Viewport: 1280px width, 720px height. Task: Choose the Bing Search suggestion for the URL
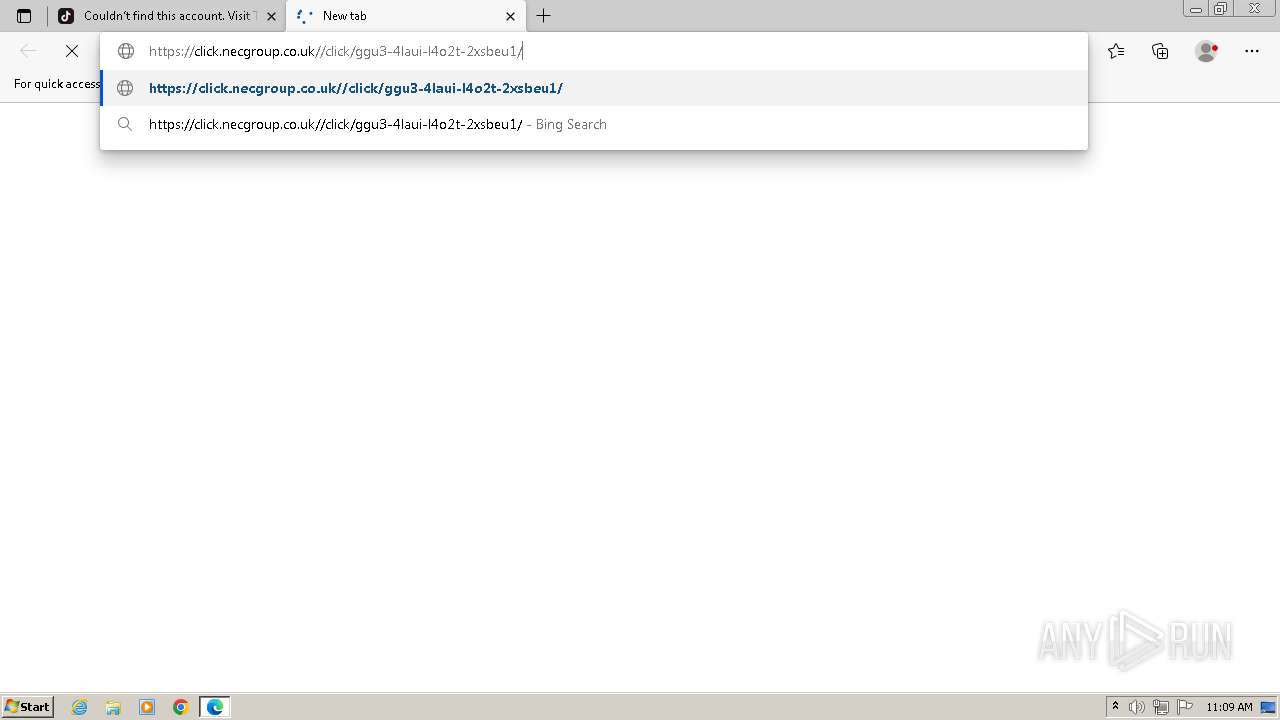(x=594, y=124)
